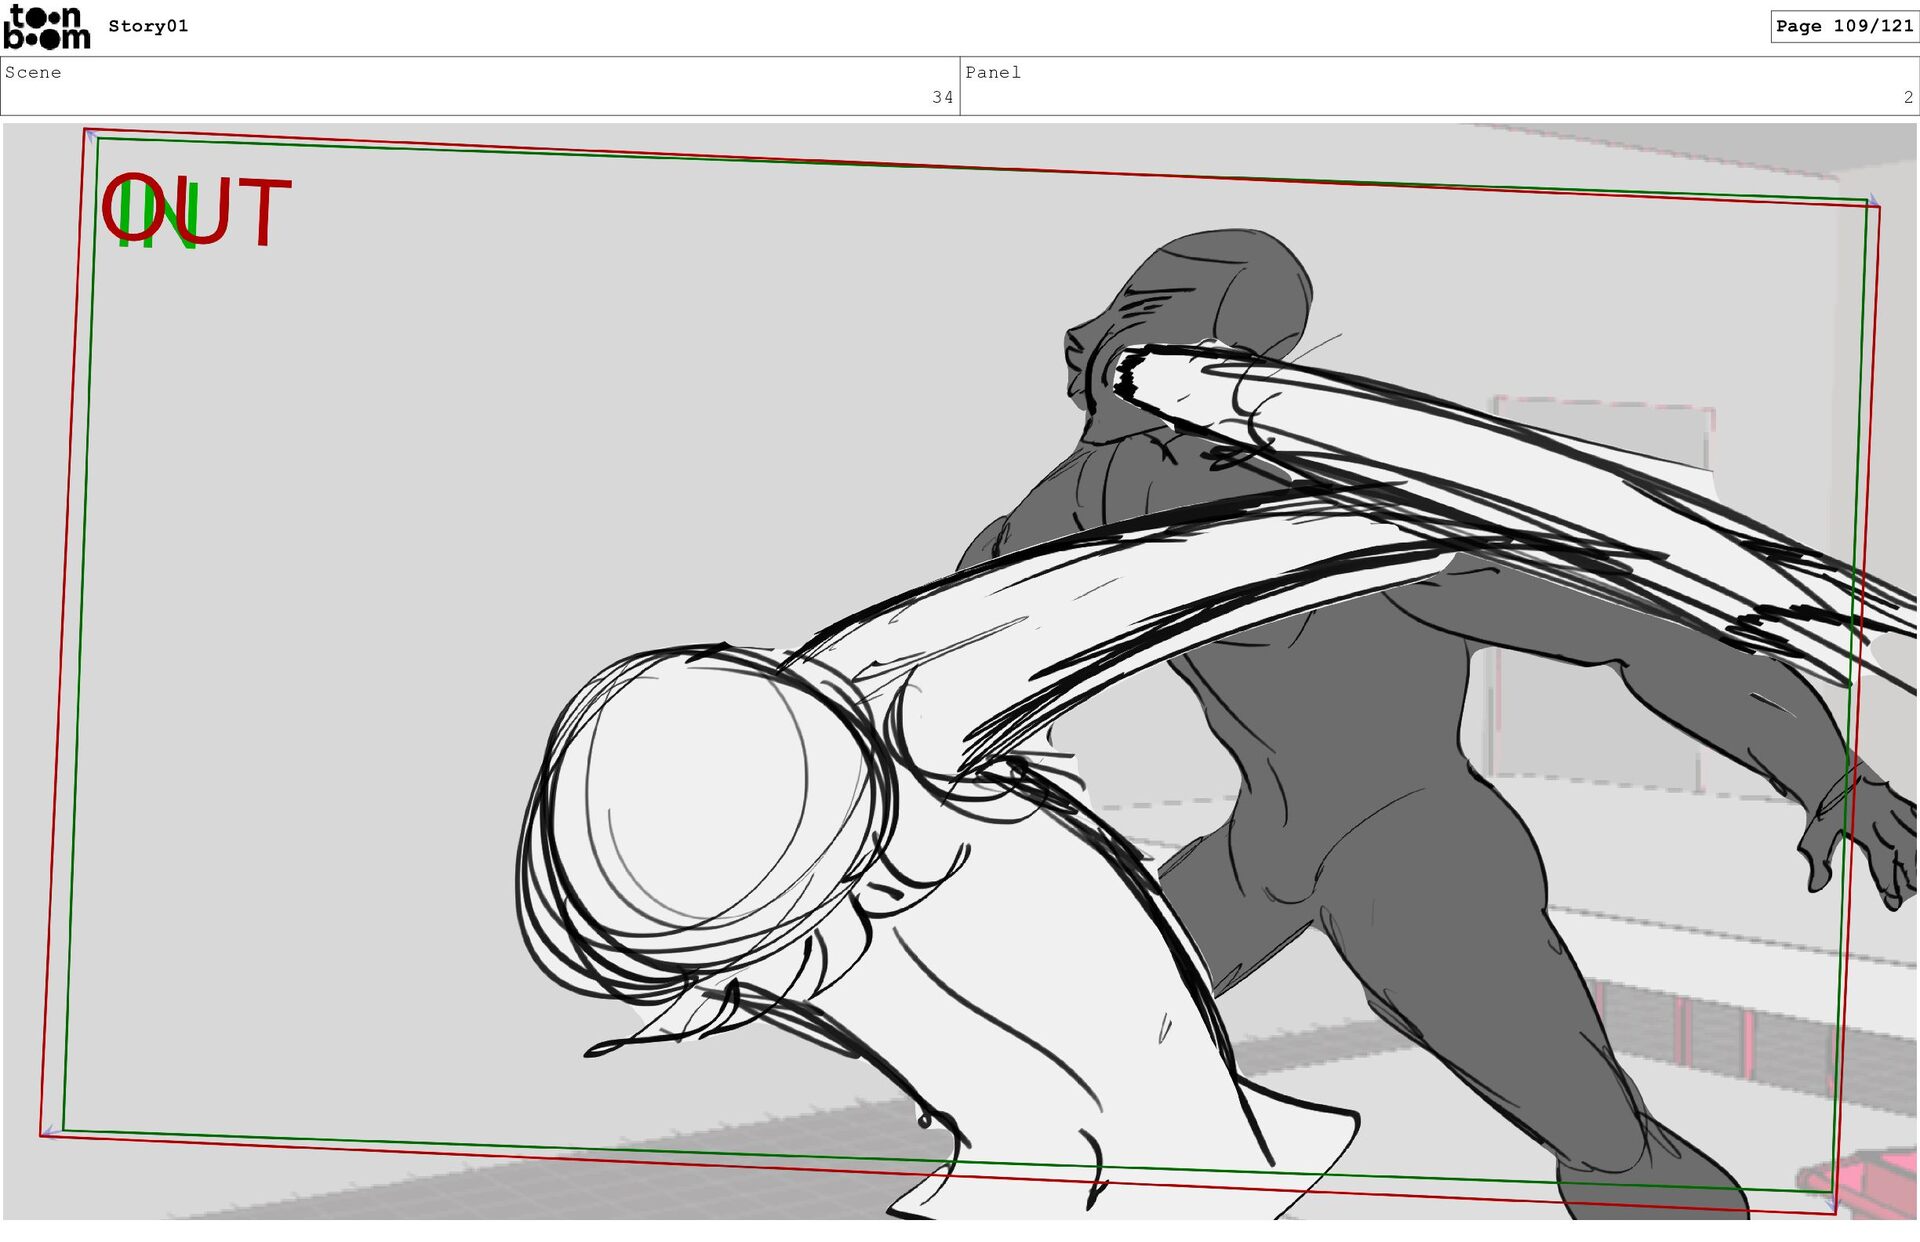
Task: Click the small earring on the foreground character
Action: point(924,1120)
